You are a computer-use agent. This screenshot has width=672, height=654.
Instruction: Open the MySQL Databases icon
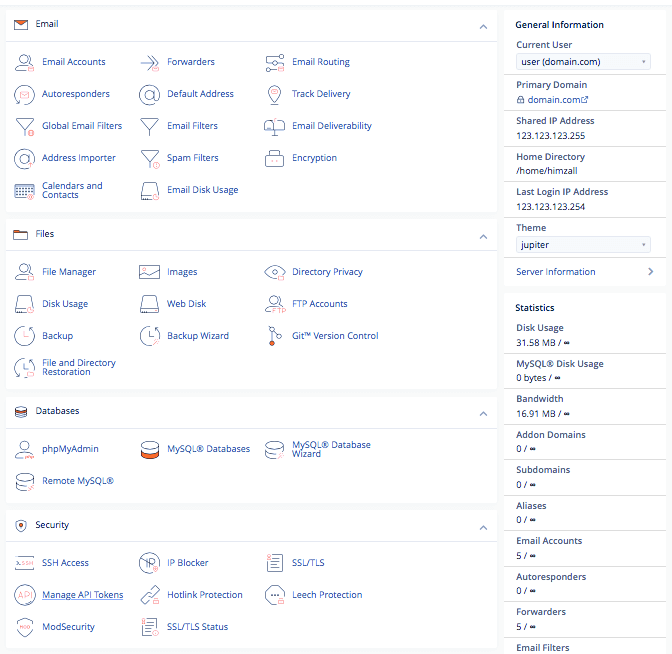click(150, 449)
